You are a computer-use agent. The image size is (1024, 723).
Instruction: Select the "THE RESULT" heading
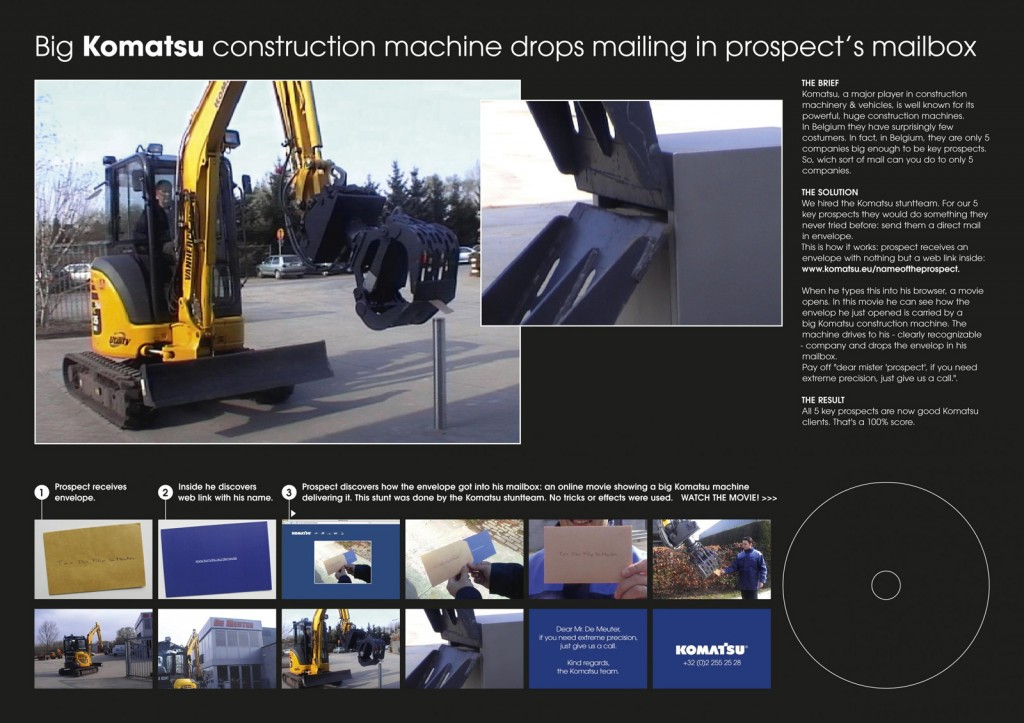pos(823,400)
